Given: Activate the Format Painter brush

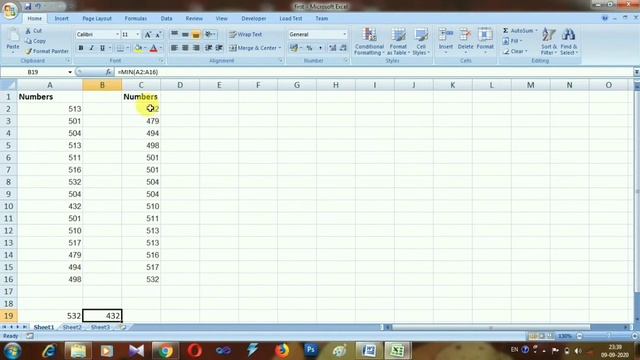Looking at the screenshot, I should point(47,51).
